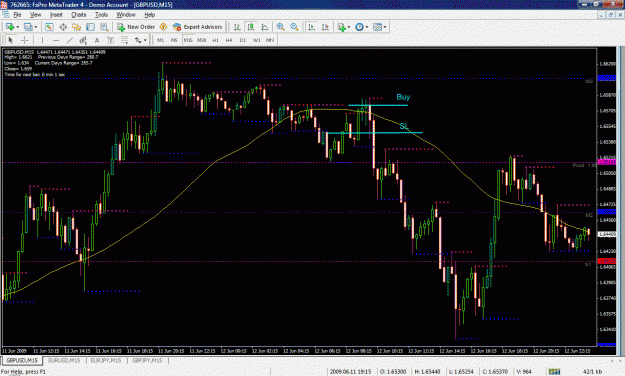Select the SL label on chart
Screen dimensions: 625x376
click(x=404, y=126)
